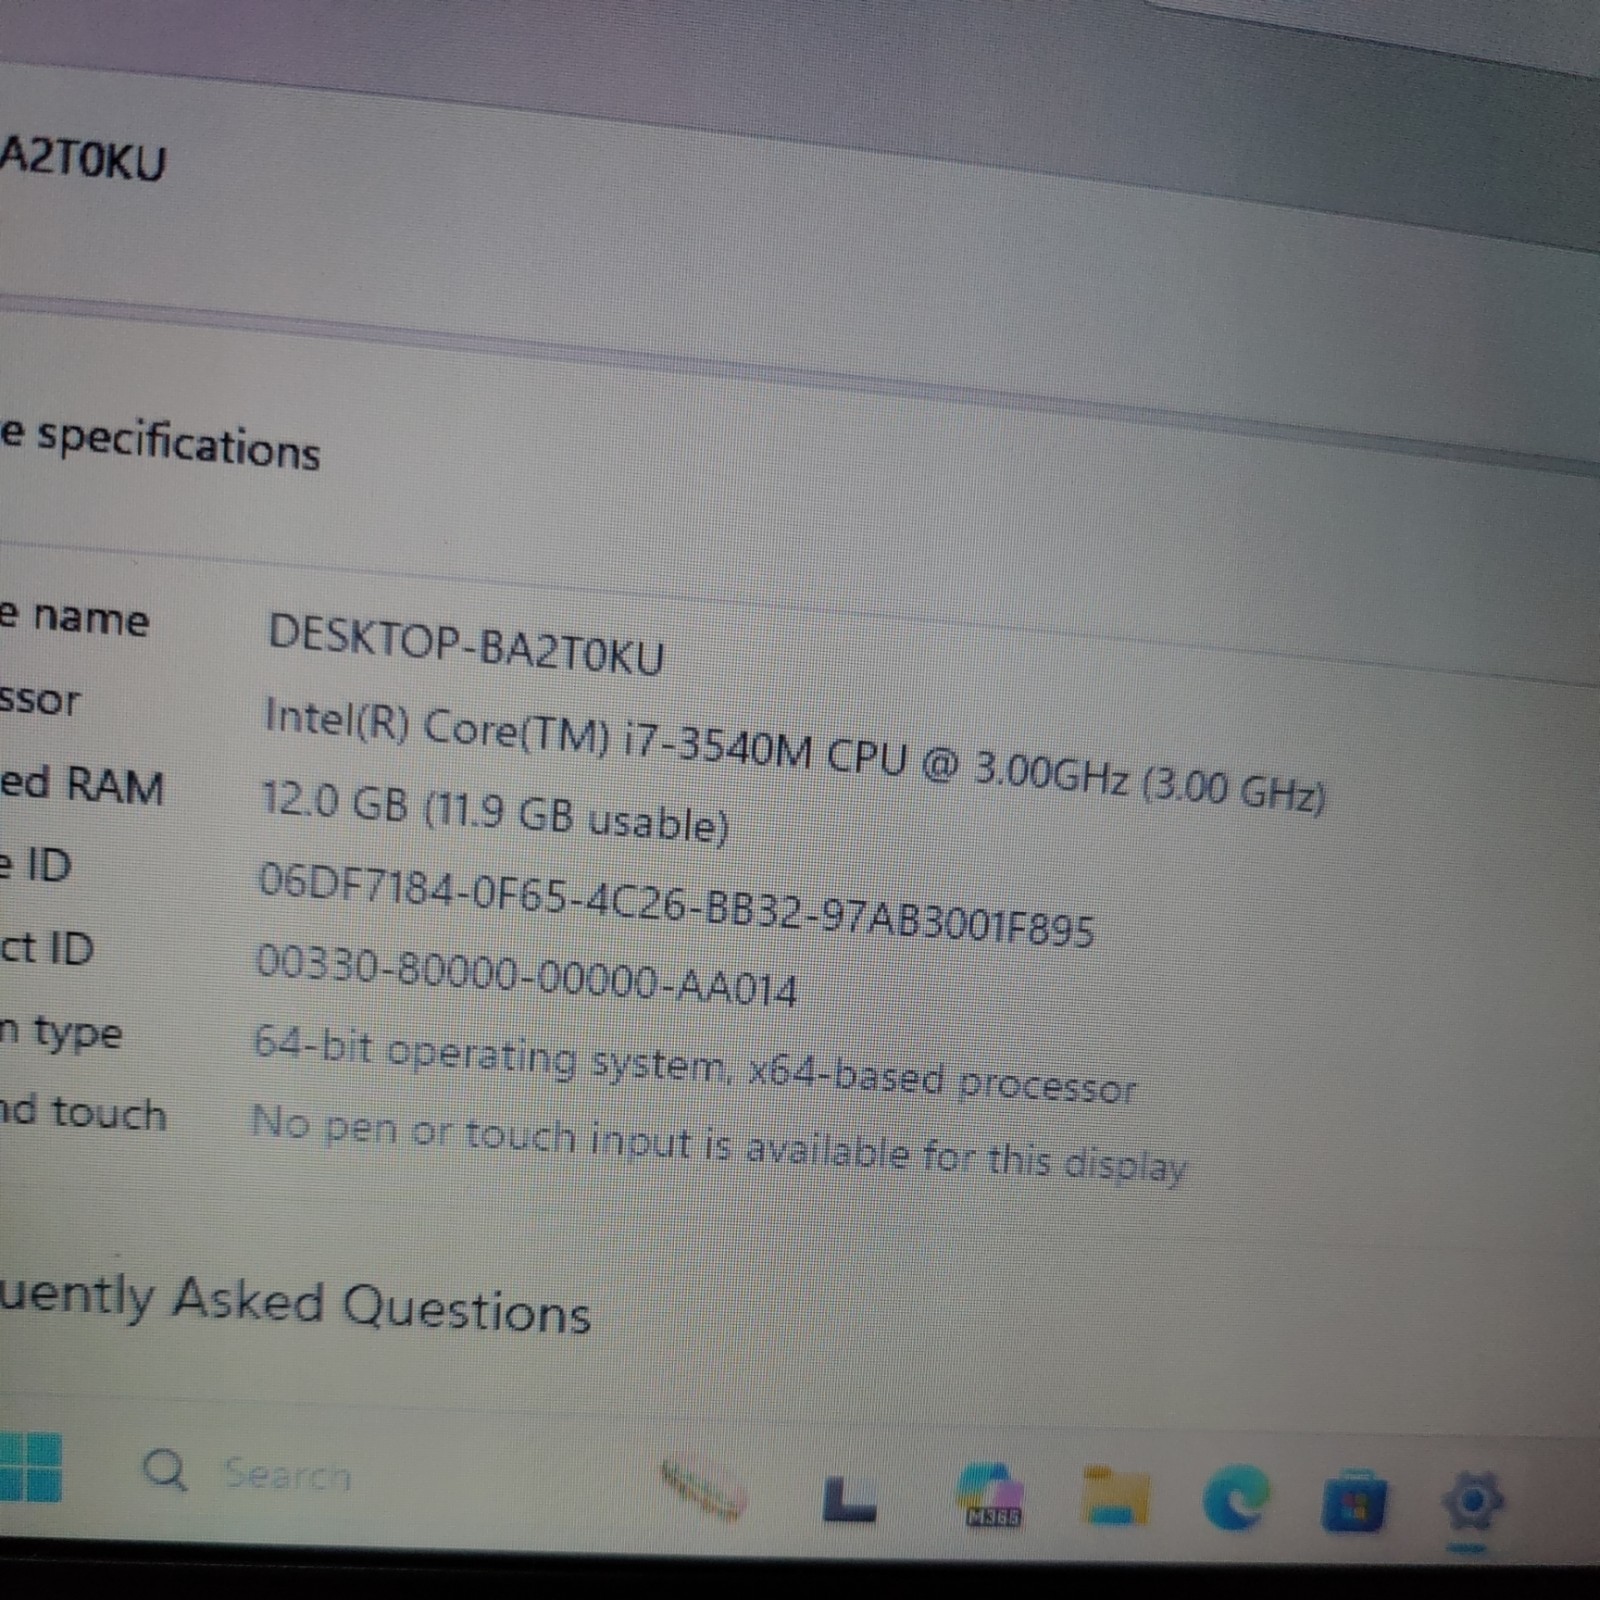The image size is (1600, 1600).
Task: Focus the taskbar Search text field
Action: [288, 1475]
